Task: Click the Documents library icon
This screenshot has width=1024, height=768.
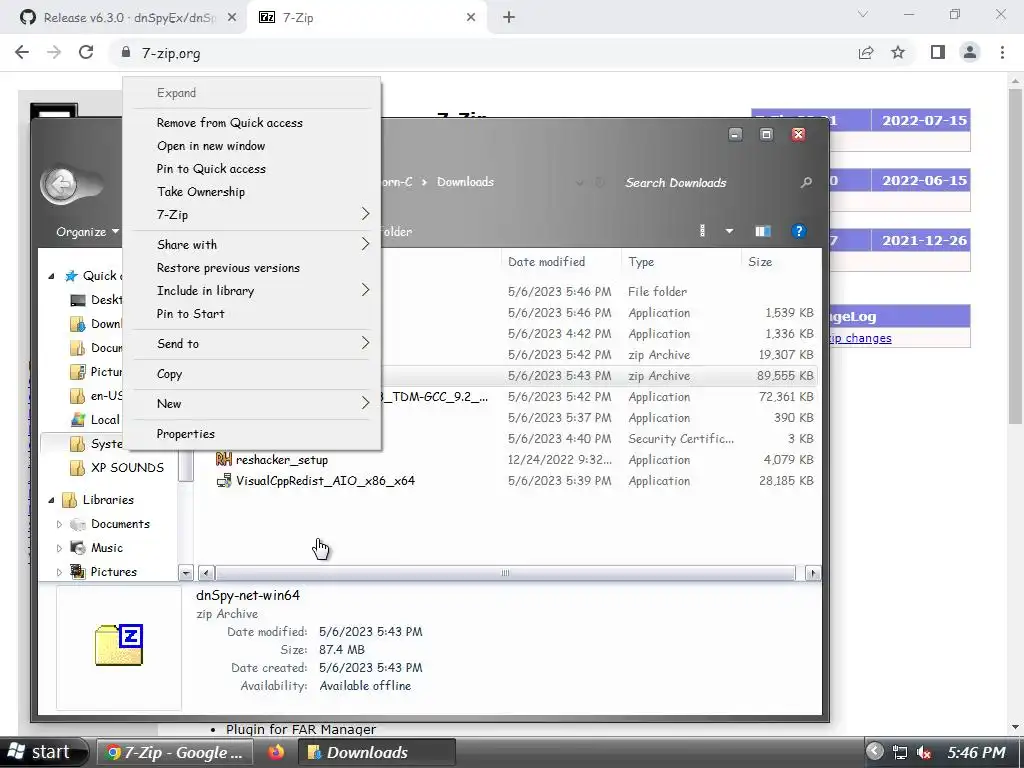Action: [78, 524]
